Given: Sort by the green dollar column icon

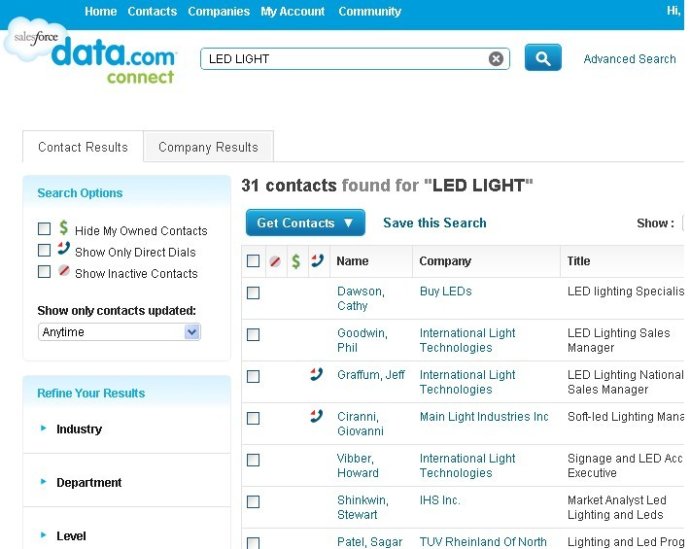Looking at the screenshot, I should (295, 262).
